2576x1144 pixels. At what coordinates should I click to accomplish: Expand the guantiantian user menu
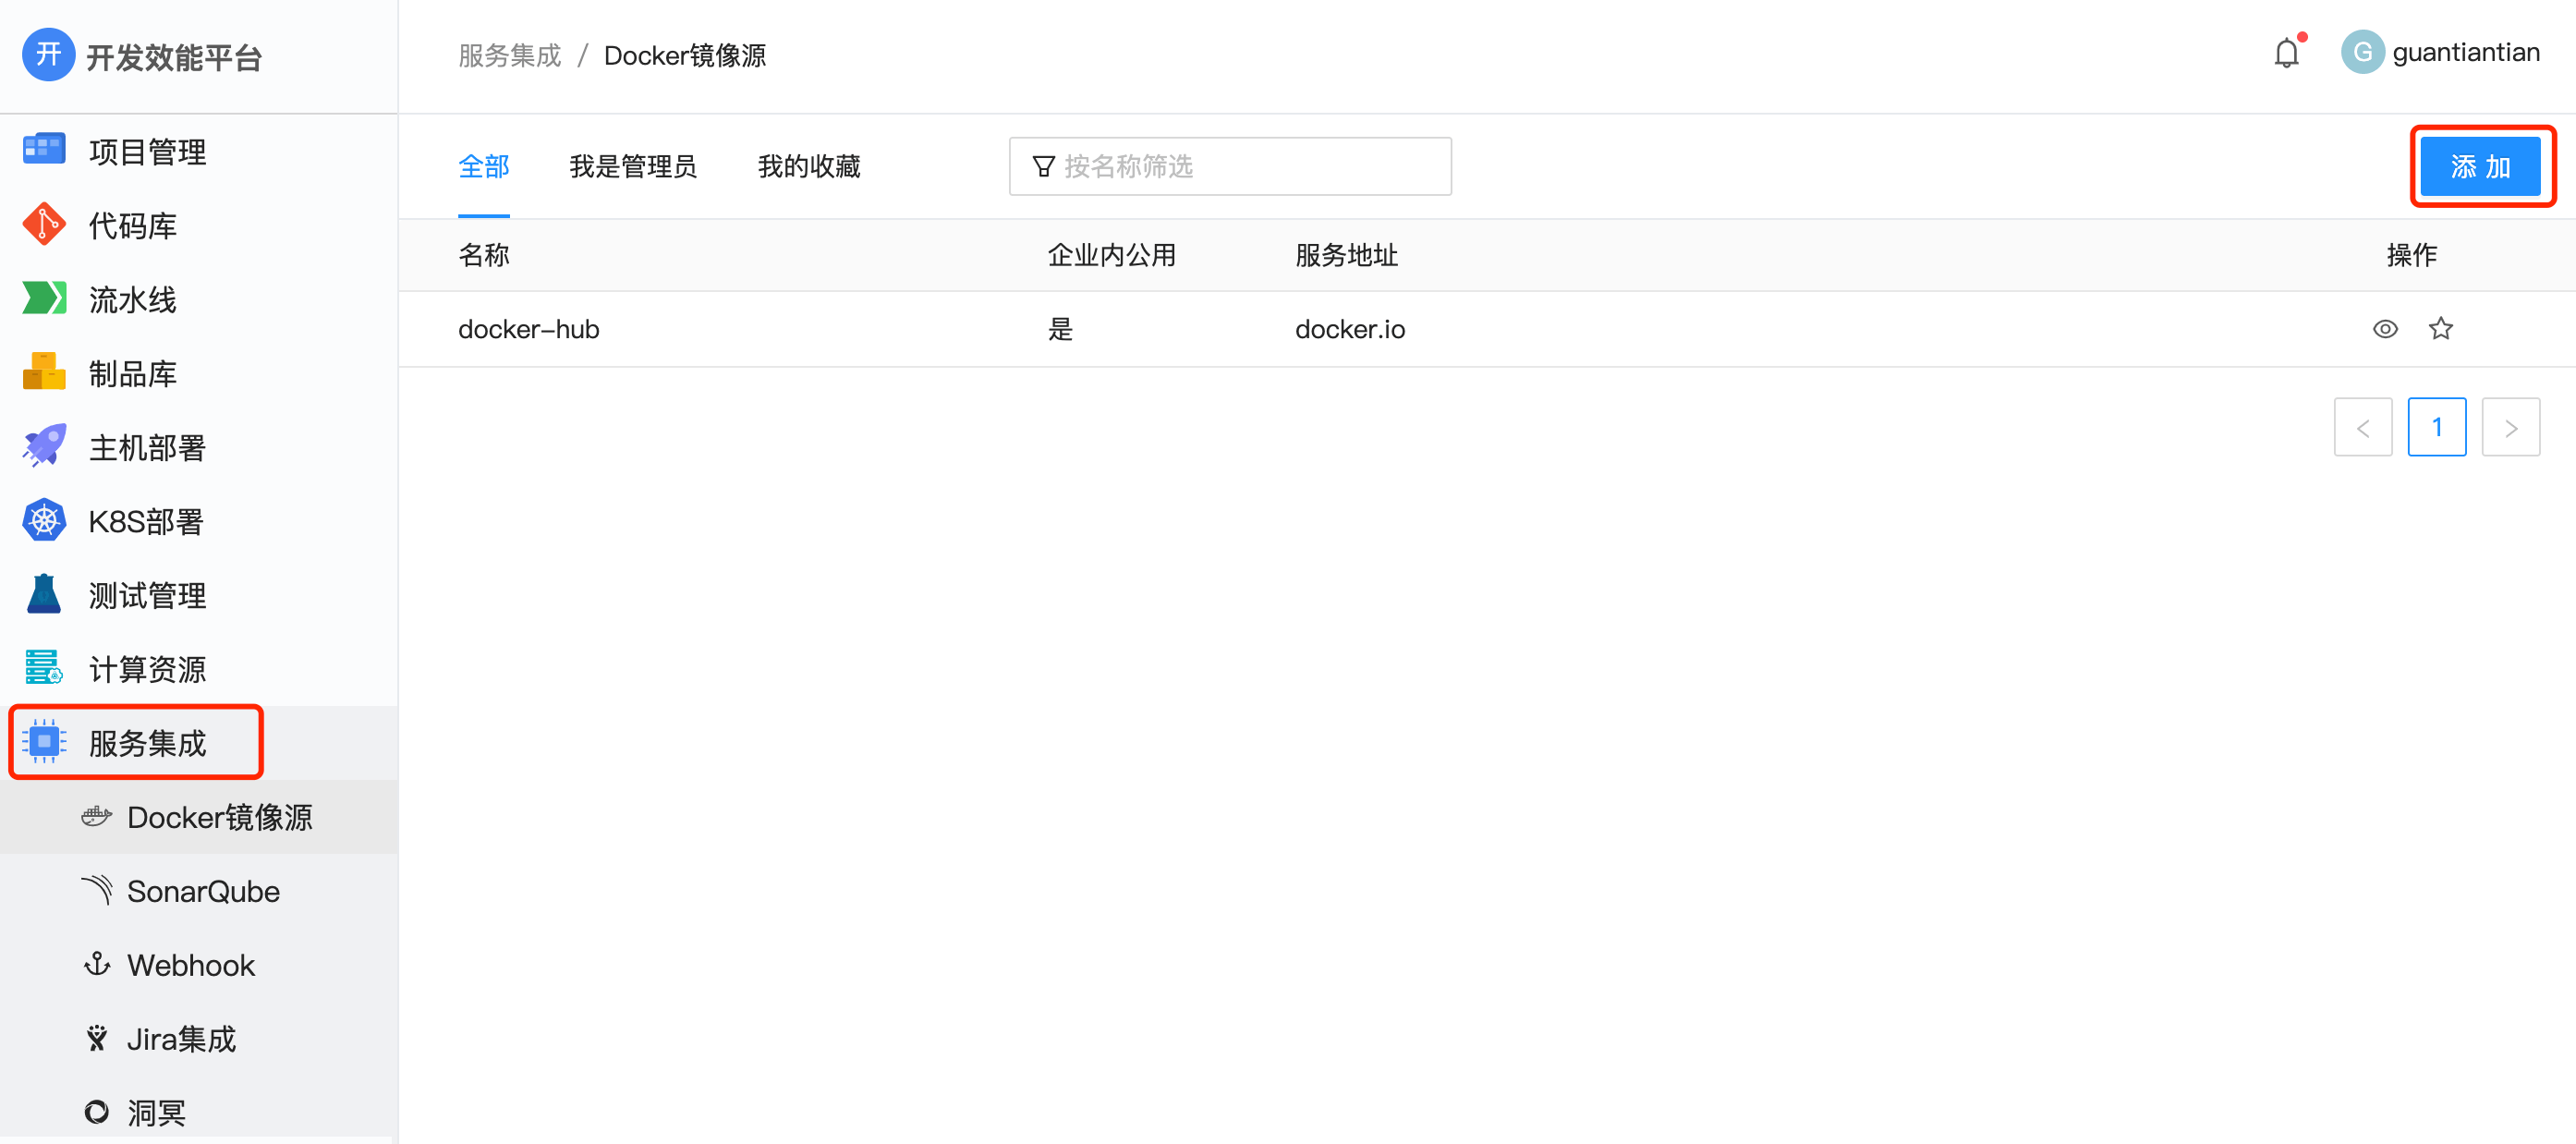coord(2443,52)
